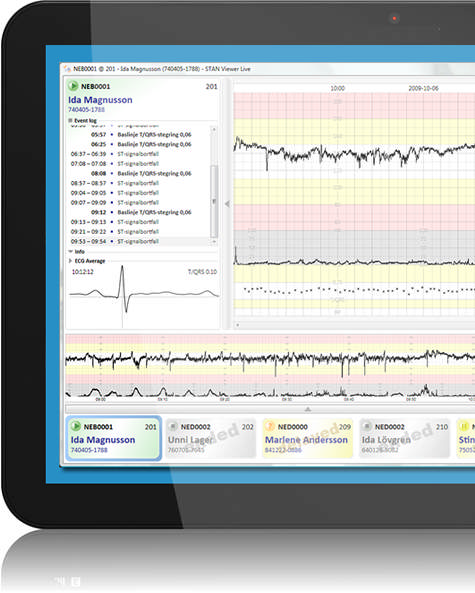Viewport: 475px width, 593px height.
Task: Click the 2009-10-06 date label on chart
Action: coord(424,88)
